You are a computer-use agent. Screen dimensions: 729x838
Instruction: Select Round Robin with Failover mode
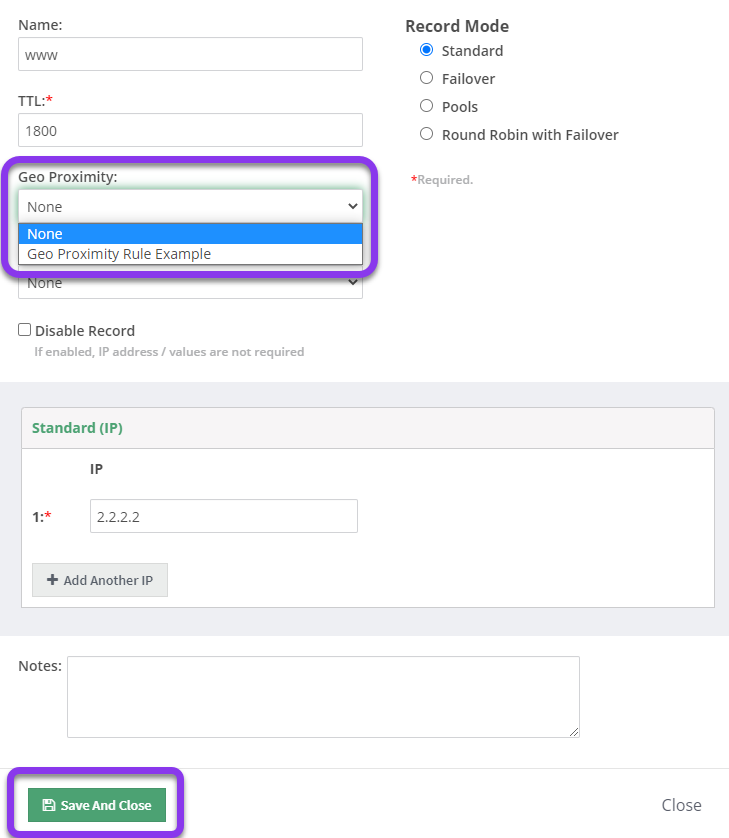click(426, 134)
